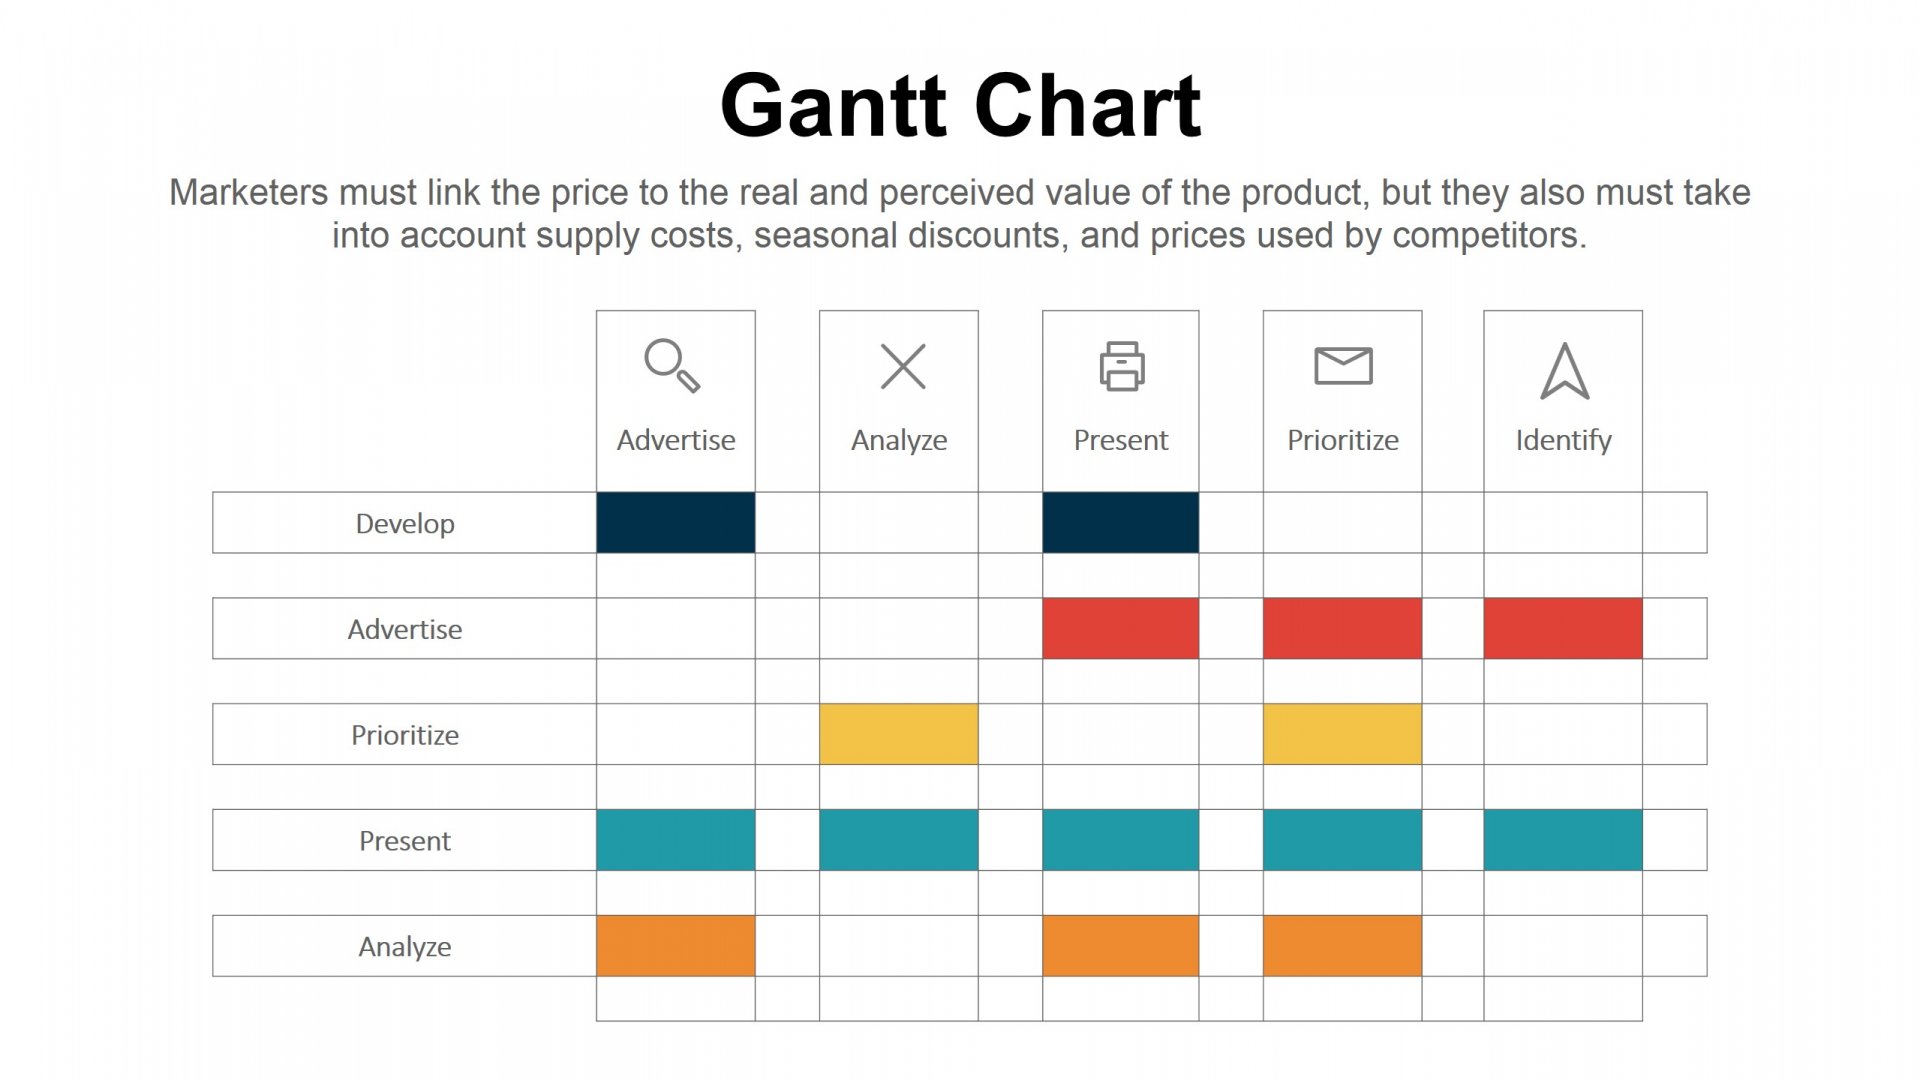1920x1080 pixels.
Task: Click the envelope icon above Prioritize
Action: [1343, 366]
